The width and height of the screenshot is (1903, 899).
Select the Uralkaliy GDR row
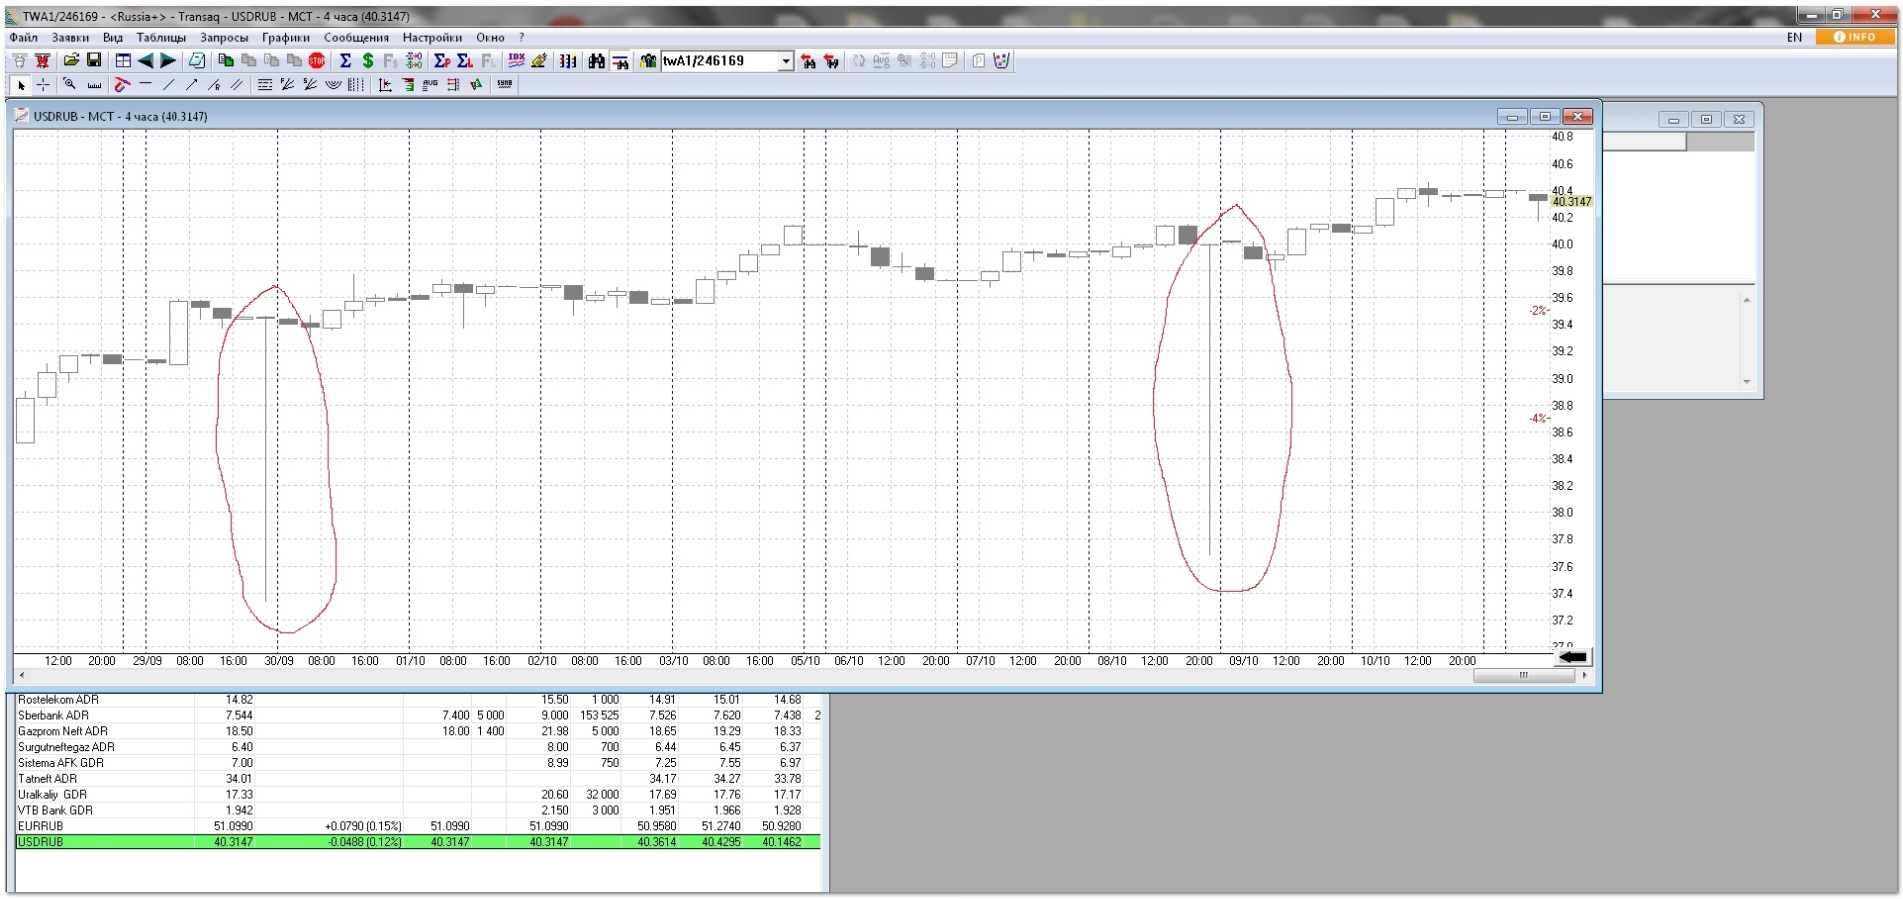[x=418, y=794]
